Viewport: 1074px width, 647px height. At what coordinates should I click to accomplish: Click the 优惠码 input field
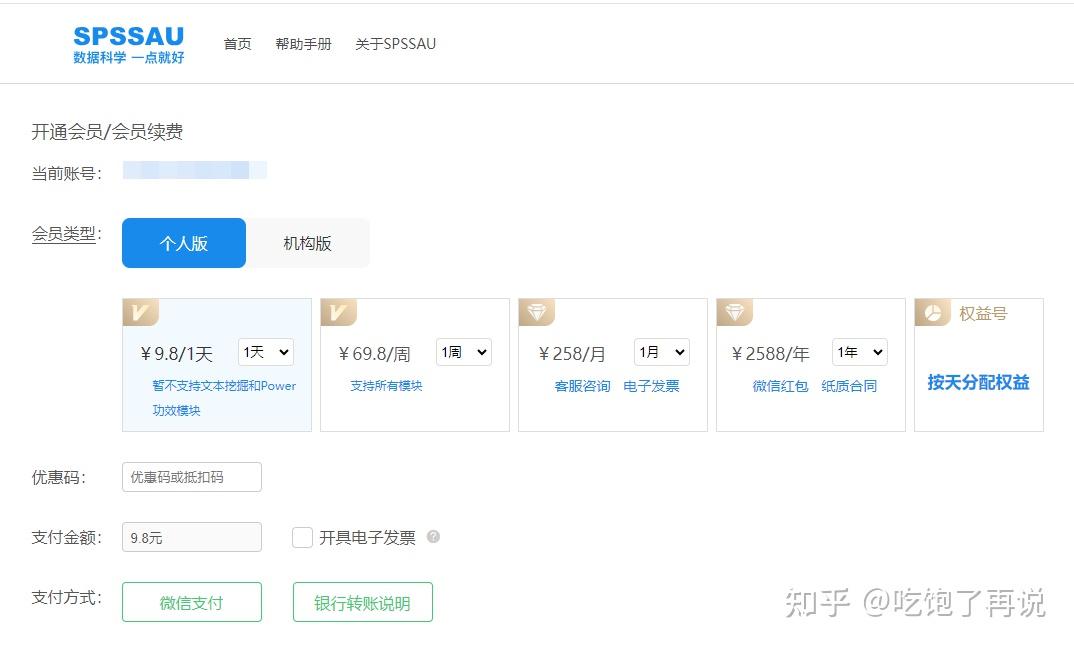(x=191, y=477)
